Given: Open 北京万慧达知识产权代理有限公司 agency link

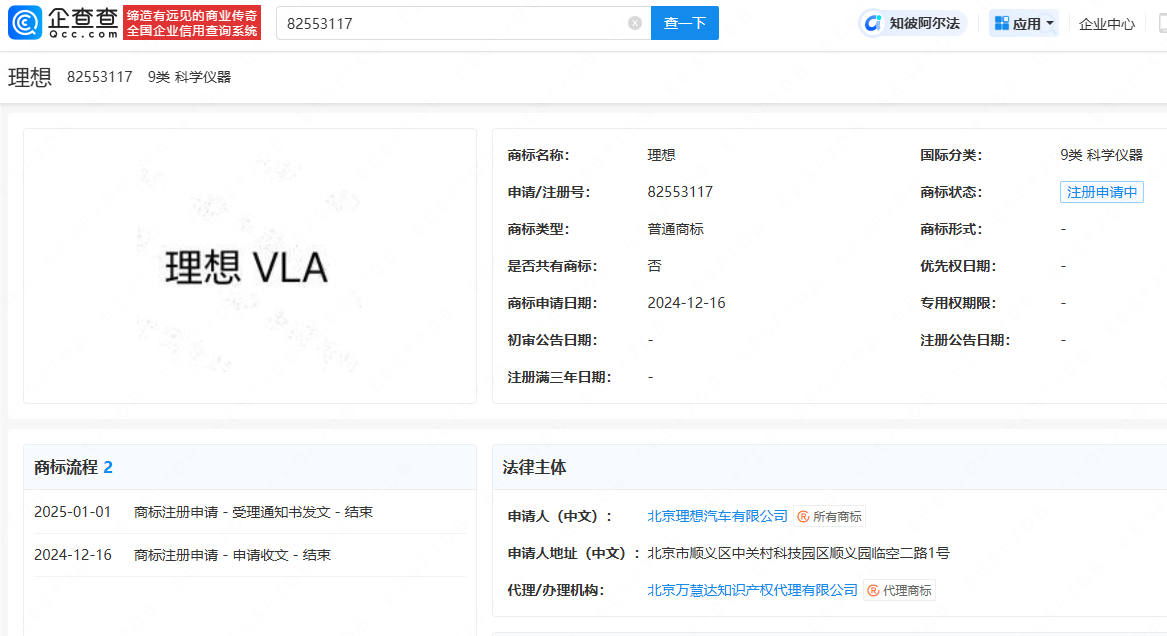Looking at the screenshot, I should [x=752, y=591].
